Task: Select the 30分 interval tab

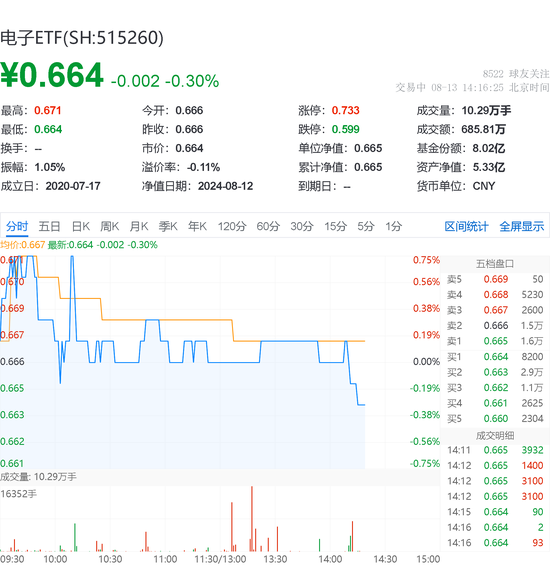Action: tap(302, 226)
